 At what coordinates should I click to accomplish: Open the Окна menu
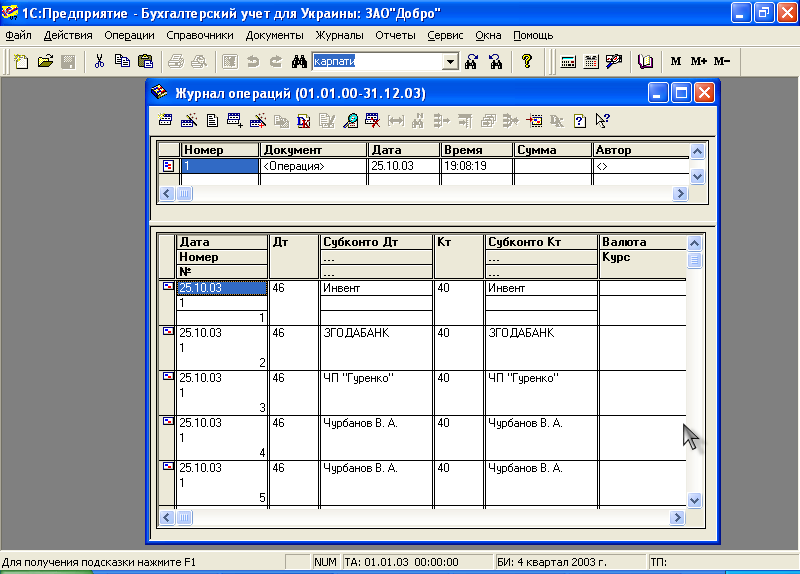pos(488,35)
